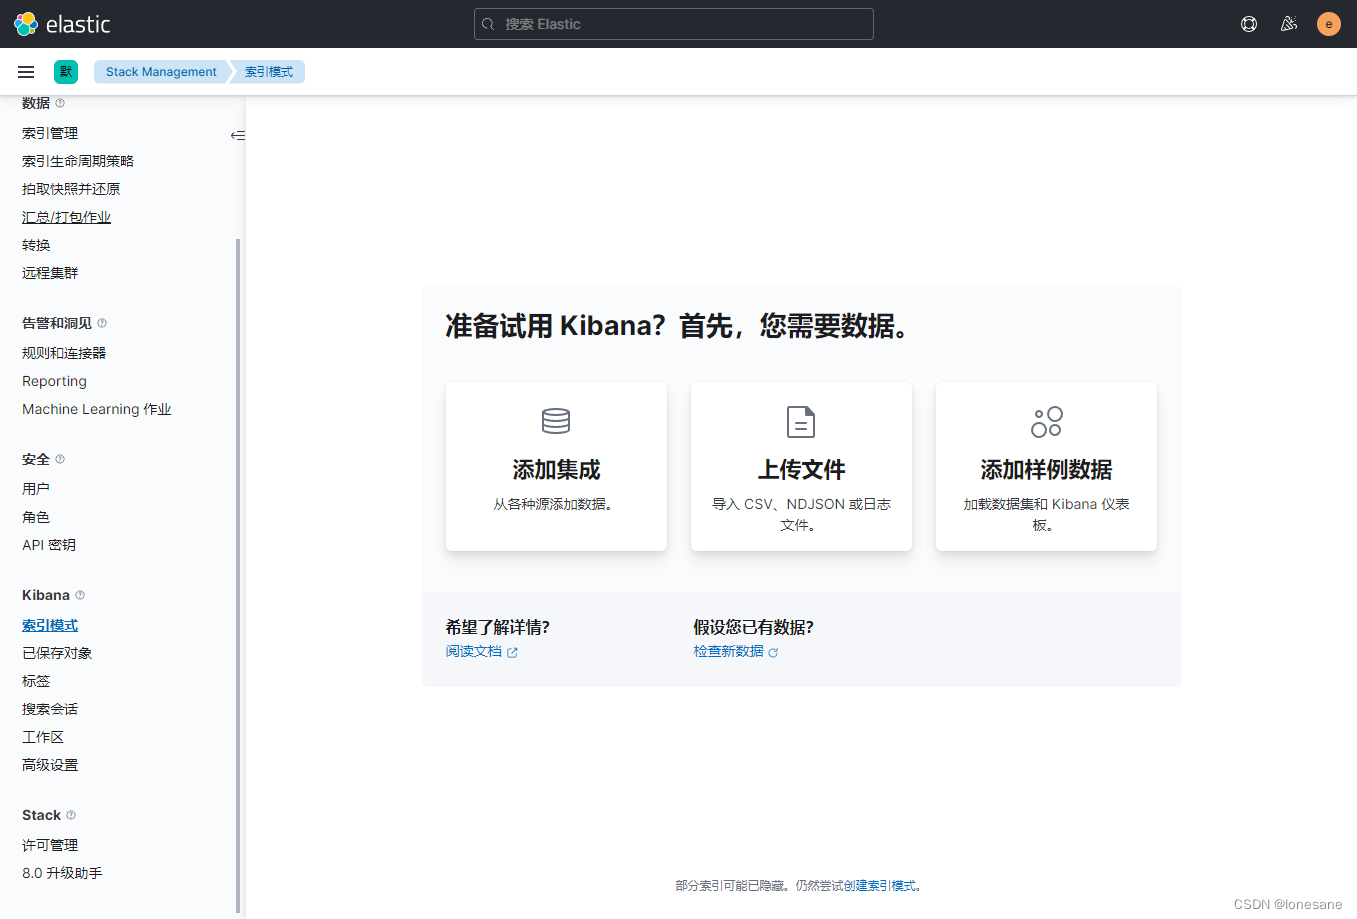The image size is (1357, 919).
Task: Click the sidebar vertical scrollbar
Action: click(x=238, y=576)
